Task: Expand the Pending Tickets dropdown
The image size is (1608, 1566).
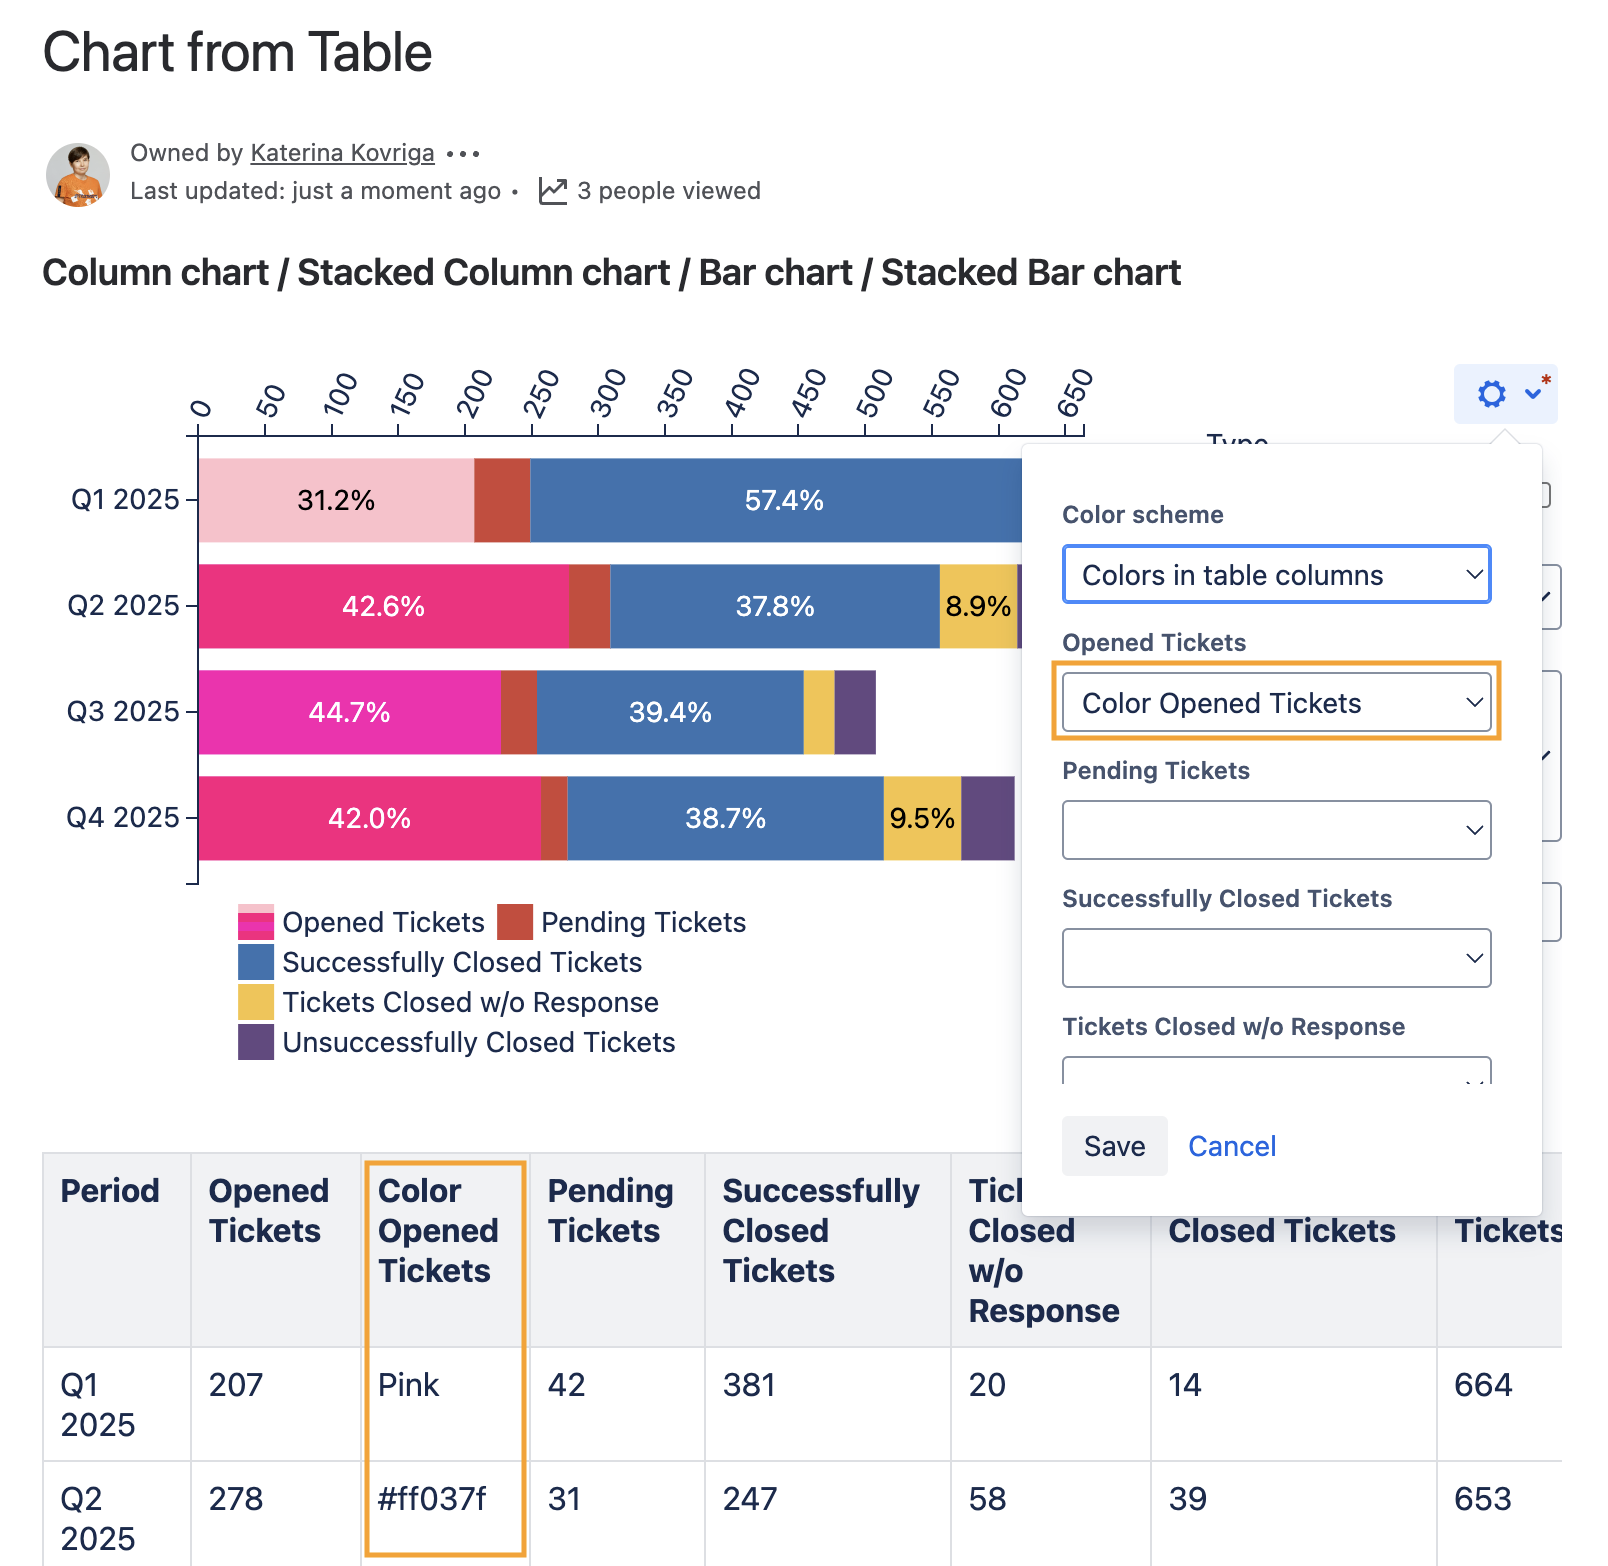Action: coord(1276,830)
